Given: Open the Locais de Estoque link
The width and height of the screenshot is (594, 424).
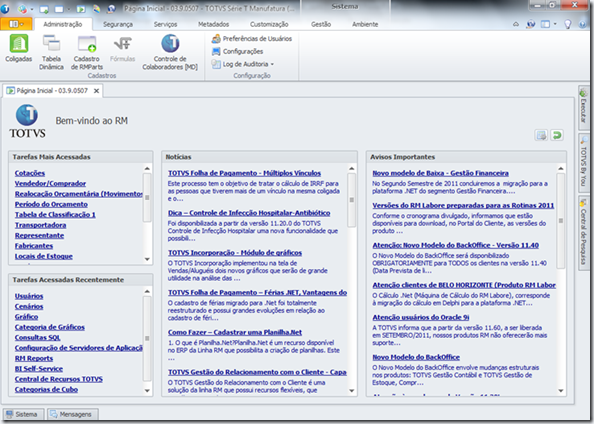Looking at the screenshot, I should click(x=44, y=256).
